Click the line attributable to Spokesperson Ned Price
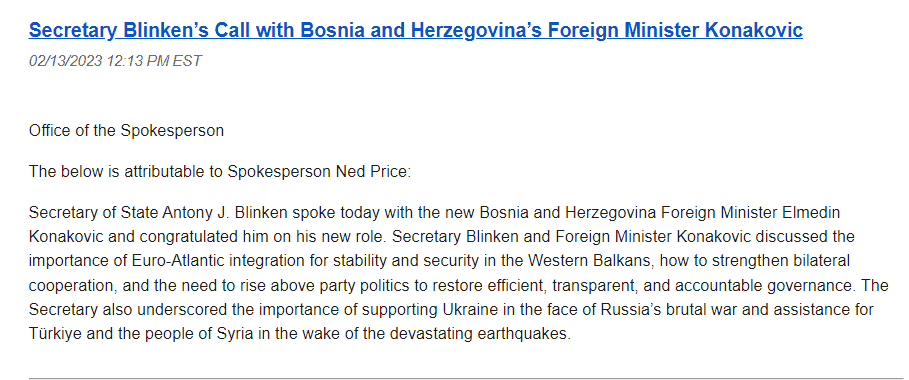This screenshot has height=380, width=909. pyautogui.click(x=220, y=172)
